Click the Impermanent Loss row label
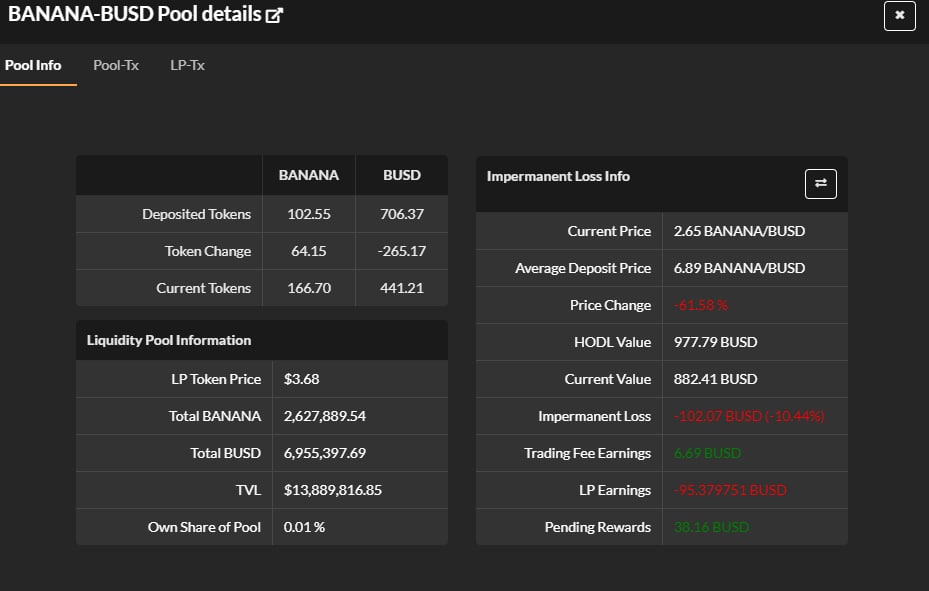The height and width of the screenshot is (591, 929). click(594, 416)
